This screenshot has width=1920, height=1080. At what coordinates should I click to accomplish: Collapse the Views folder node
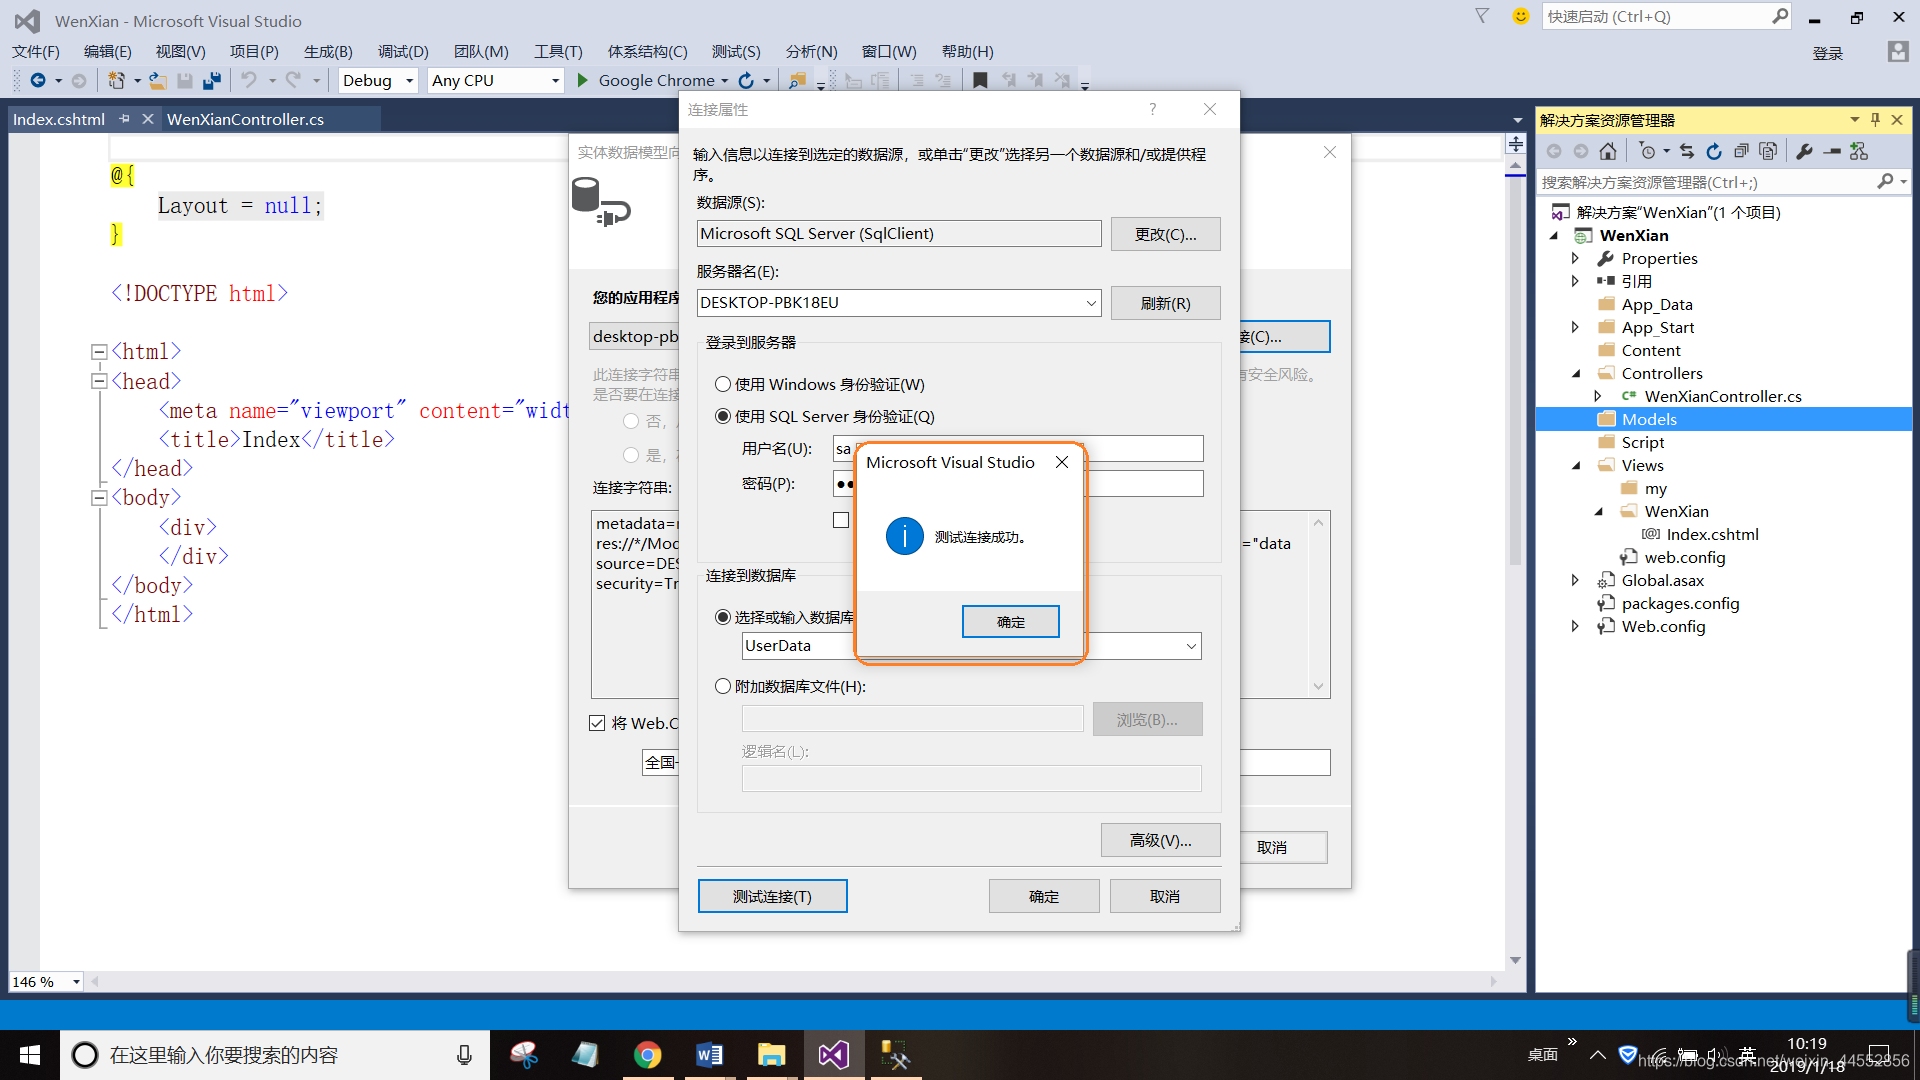coord(1576,465)
